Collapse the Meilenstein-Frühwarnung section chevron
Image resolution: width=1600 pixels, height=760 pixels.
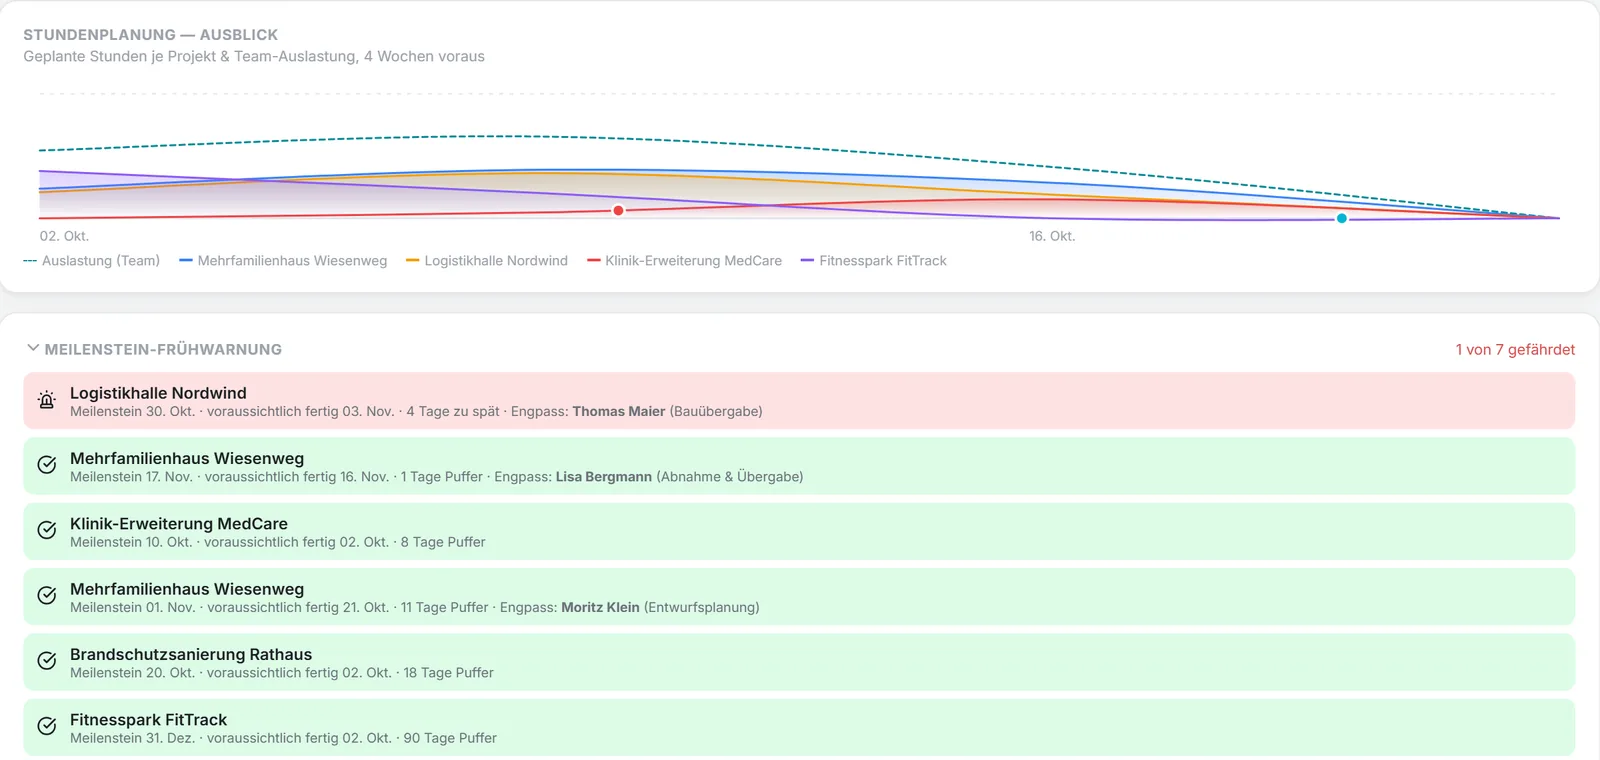tap(33, 348)
